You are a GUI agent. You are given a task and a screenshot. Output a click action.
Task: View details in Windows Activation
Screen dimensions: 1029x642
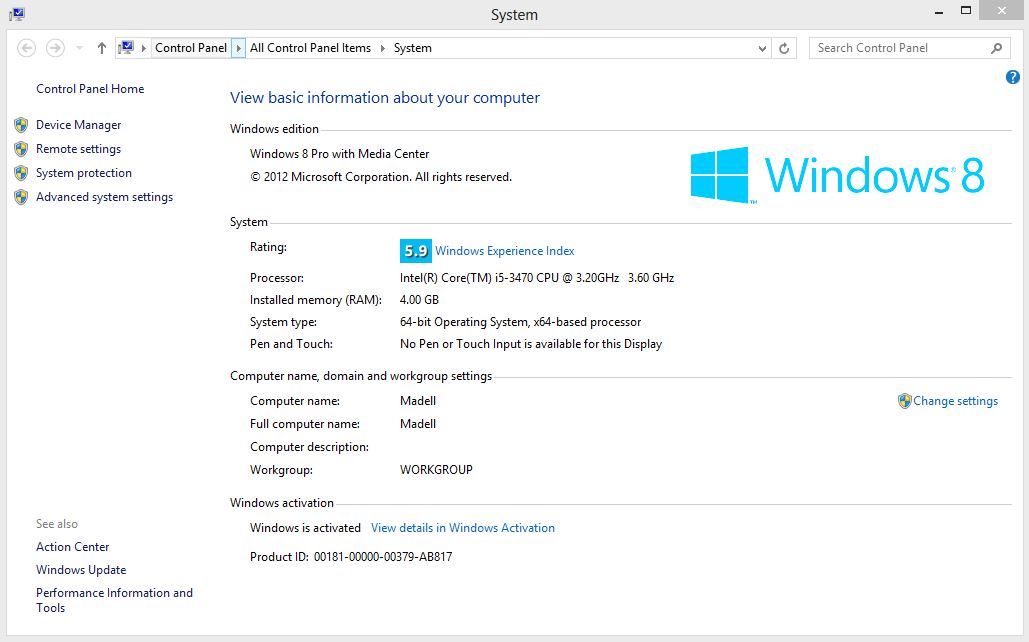pos(463,527)
